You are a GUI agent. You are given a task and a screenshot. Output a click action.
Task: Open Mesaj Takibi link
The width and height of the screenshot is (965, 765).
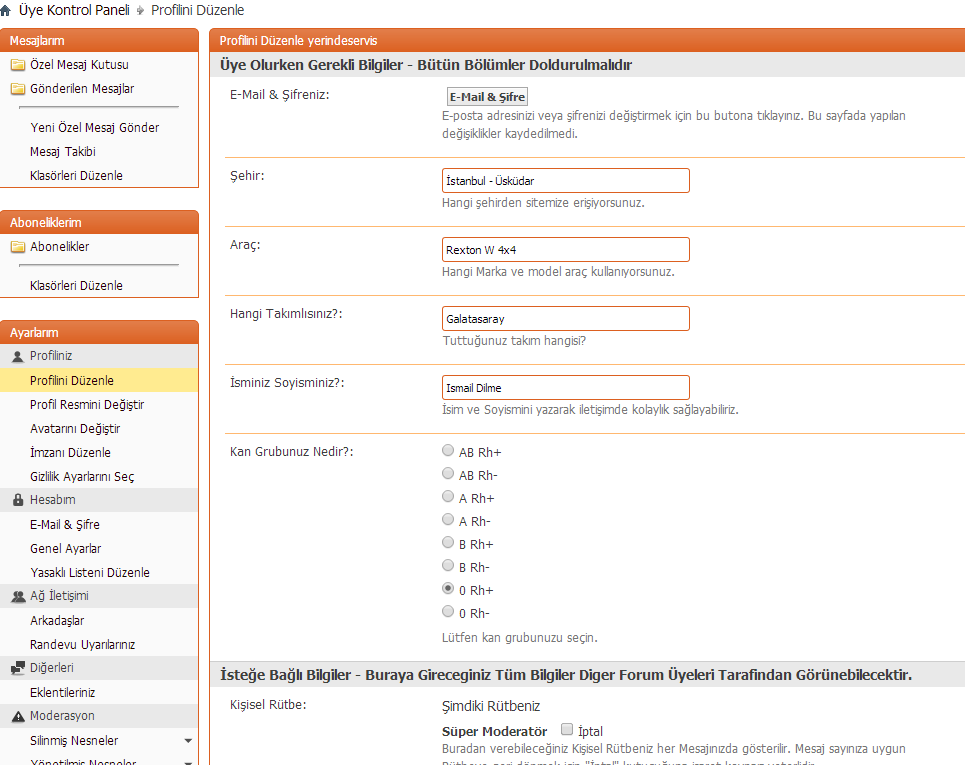63,151
